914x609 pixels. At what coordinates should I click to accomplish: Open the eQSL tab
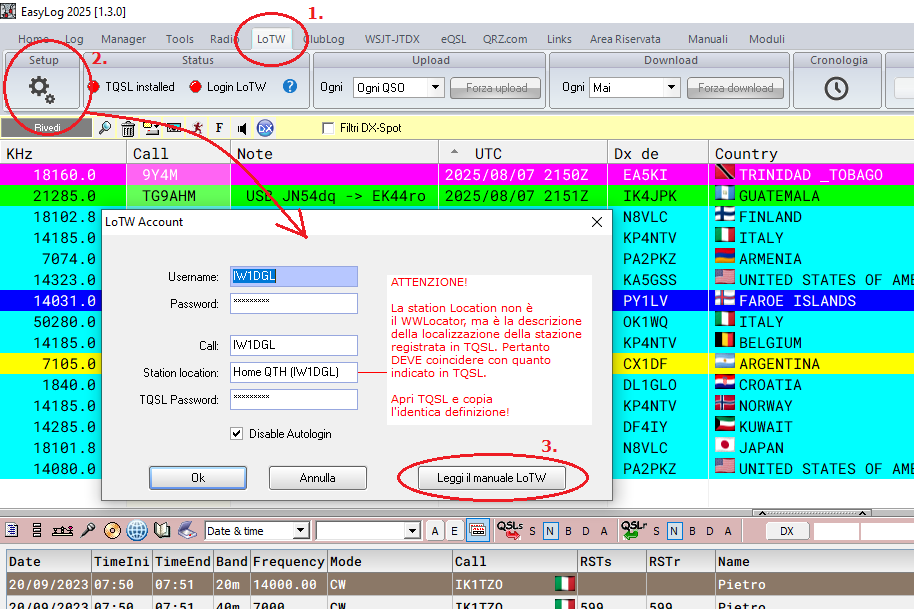(x=453, y=39)
